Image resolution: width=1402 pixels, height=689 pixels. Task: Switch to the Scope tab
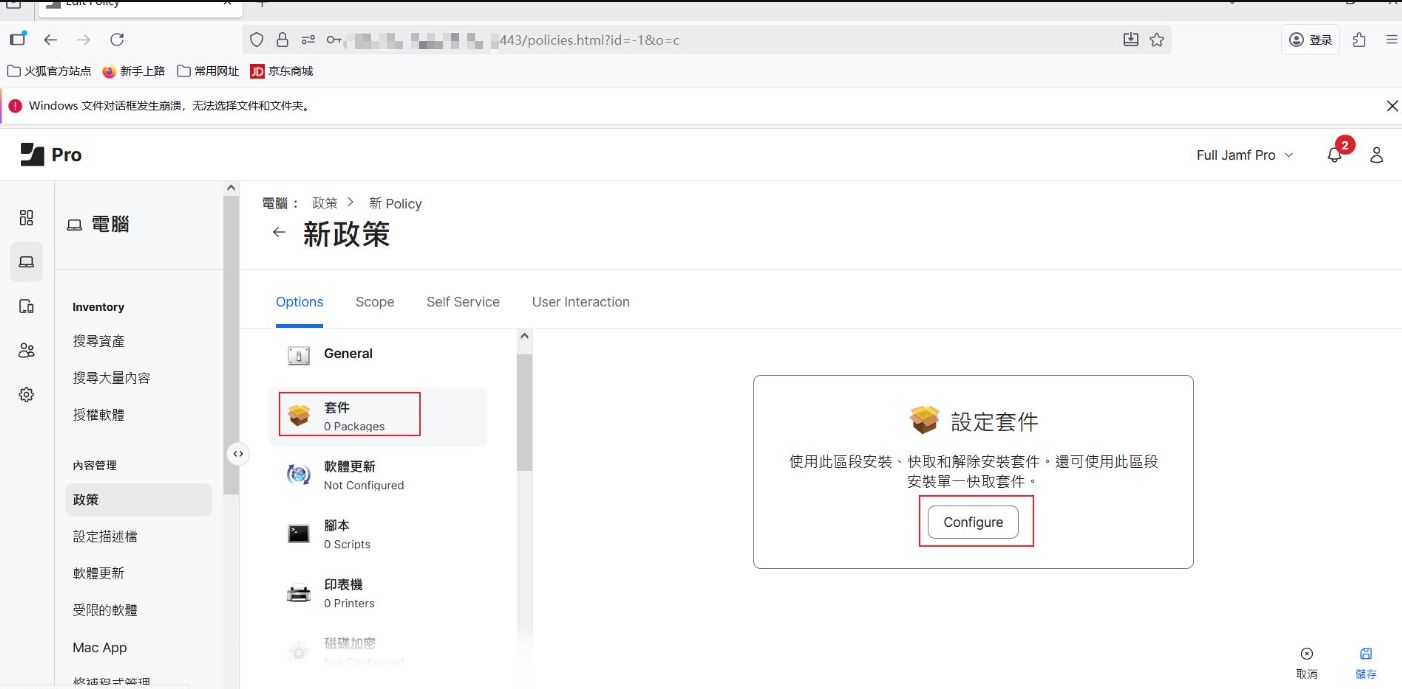[x=375, y=302]
